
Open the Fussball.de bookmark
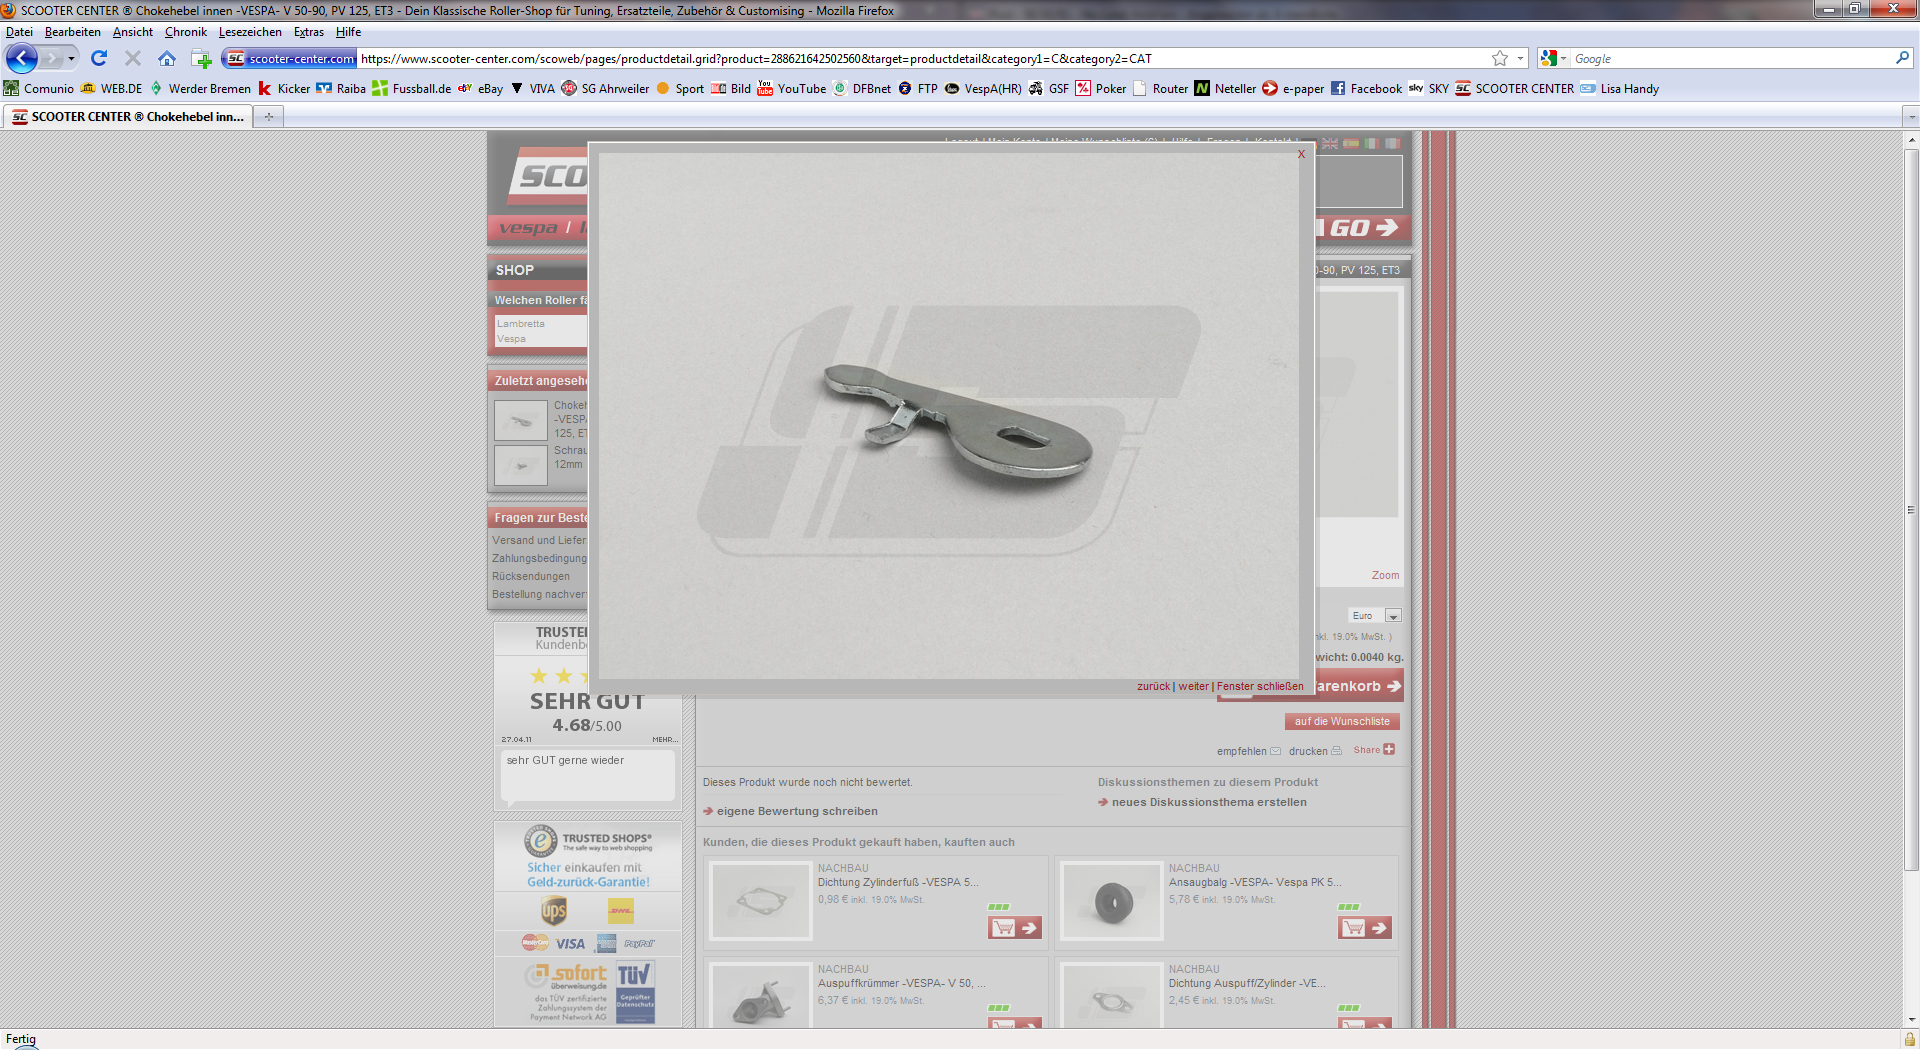point(411,88)
